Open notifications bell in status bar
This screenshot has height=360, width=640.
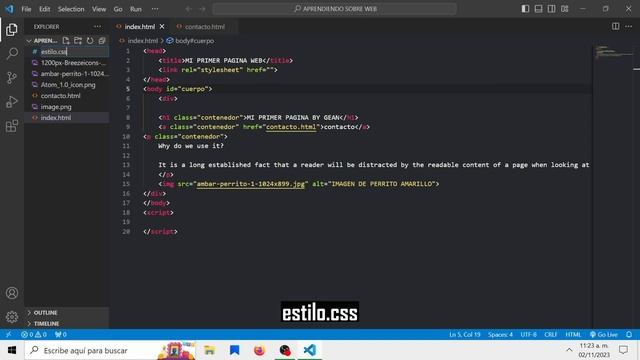[629, 334]
